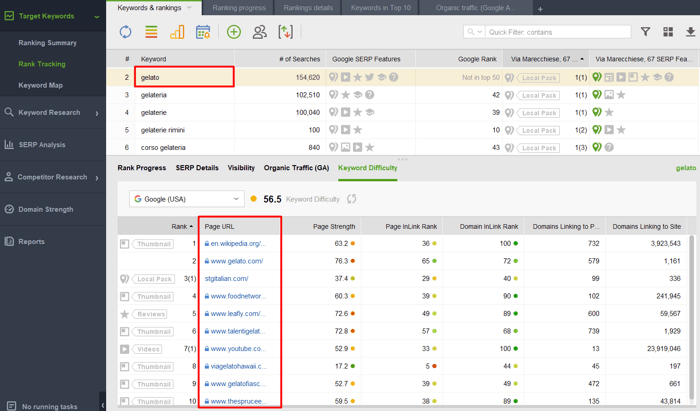The width and height of the screenshot is (700, 411).
Task: Click the Videos badge in youtube row
Action: 148,349
